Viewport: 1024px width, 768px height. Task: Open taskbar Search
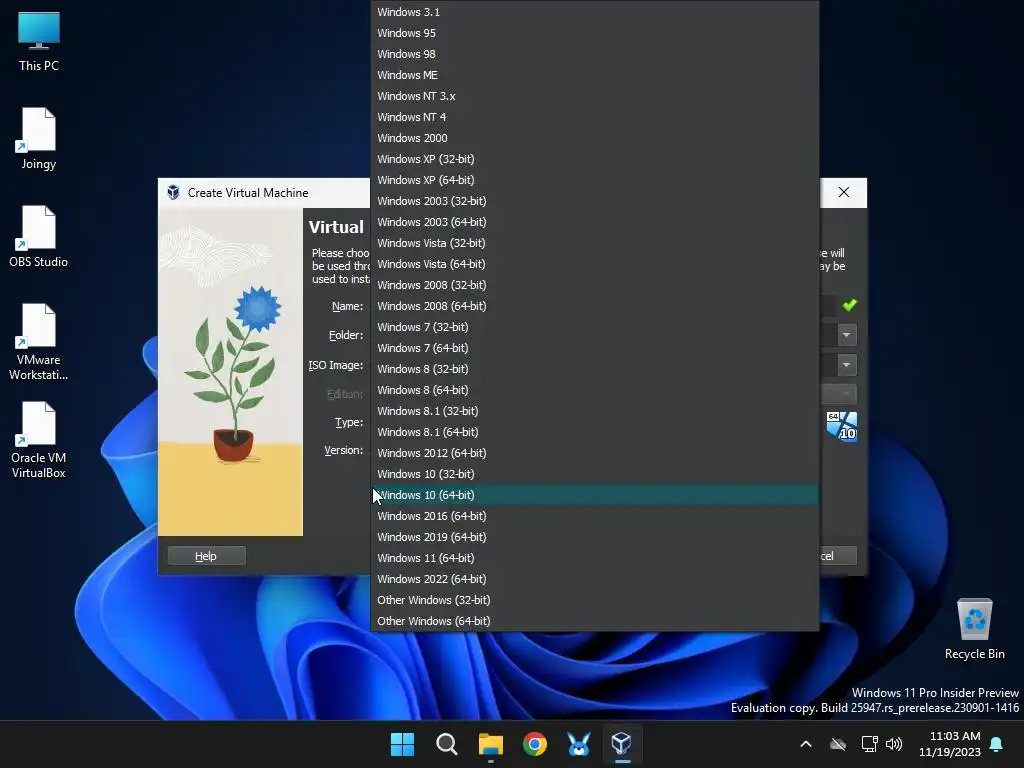(x=447, y=744)
